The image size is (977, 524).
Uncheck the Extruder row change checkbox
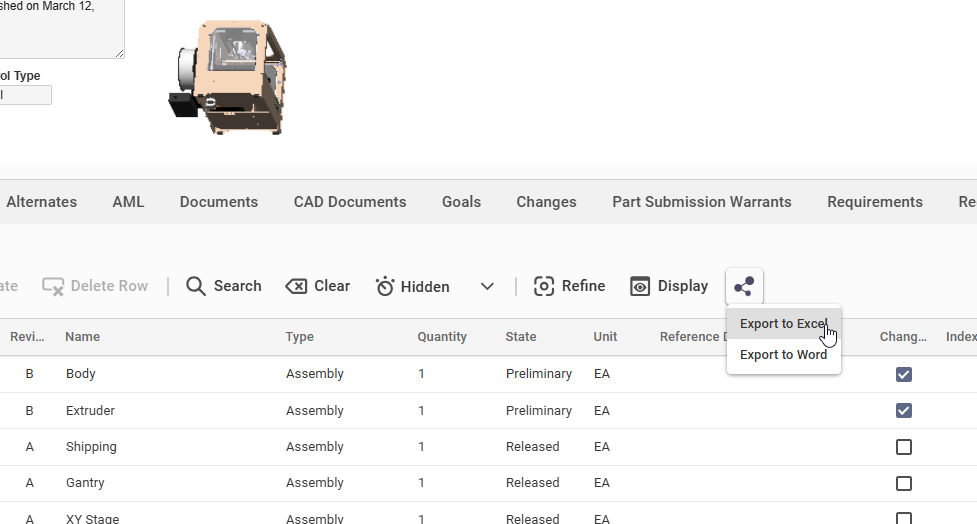click(x=904, y=410)
